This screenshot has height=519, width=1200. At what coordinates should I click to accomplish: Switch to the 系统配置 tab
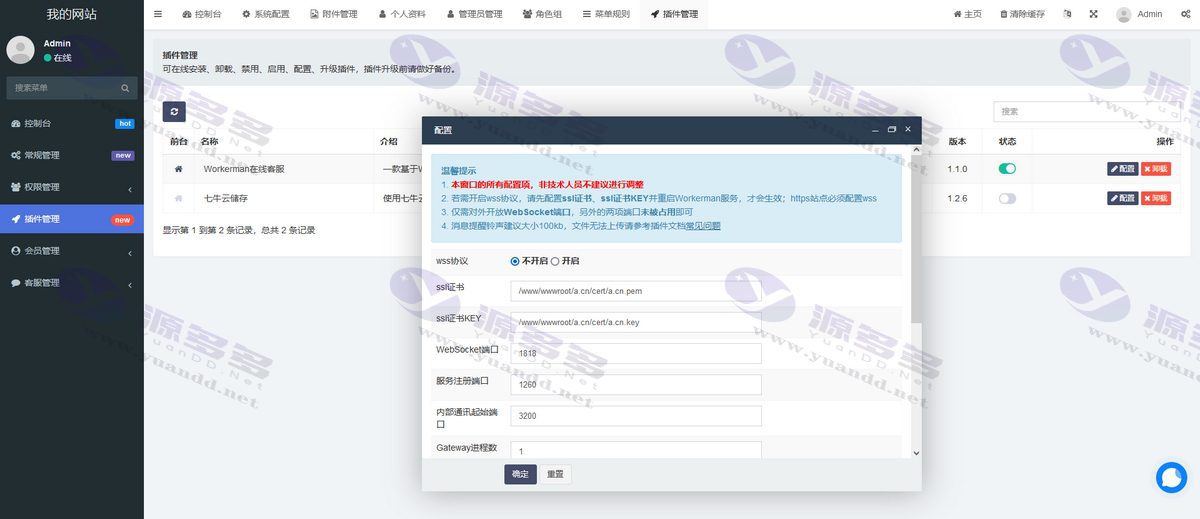tap(265, 14)
